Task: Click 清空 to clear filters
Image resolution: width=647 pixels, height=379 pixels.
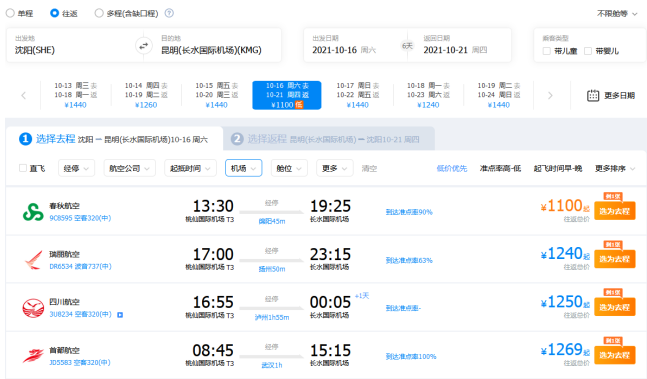Action: (x=369, y=168)
